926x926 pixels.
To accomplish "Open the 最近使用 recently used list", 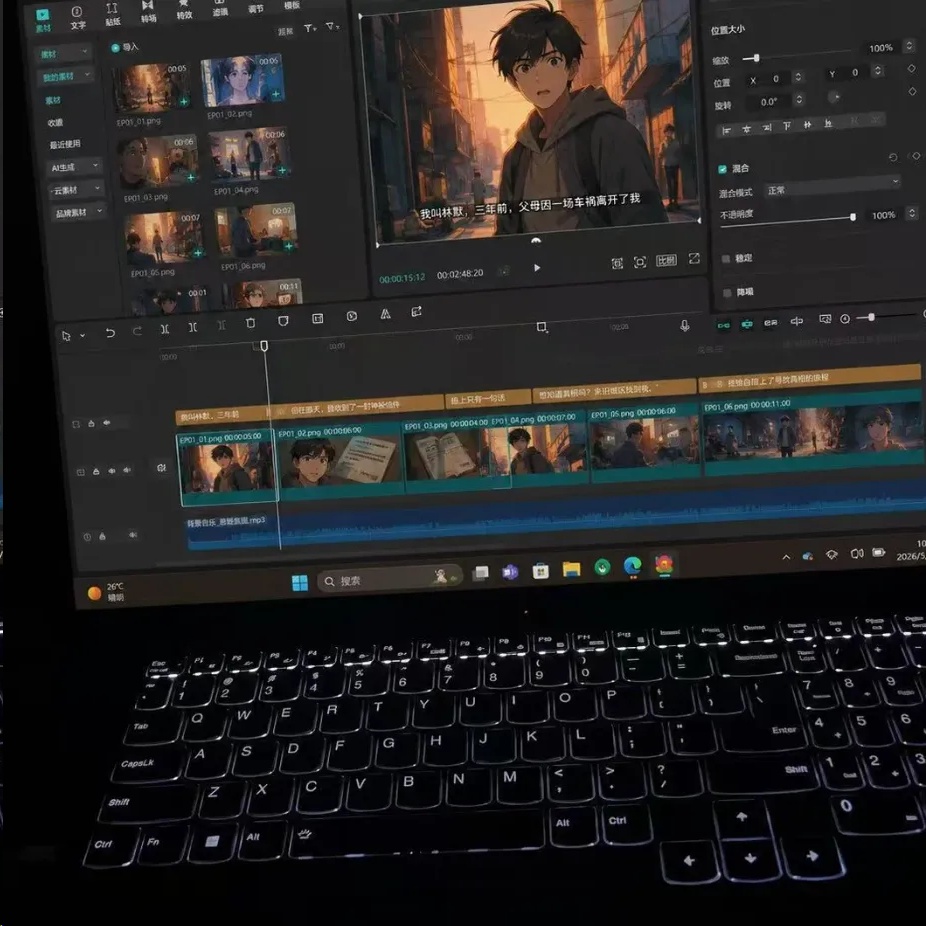I will coord(65,145).
